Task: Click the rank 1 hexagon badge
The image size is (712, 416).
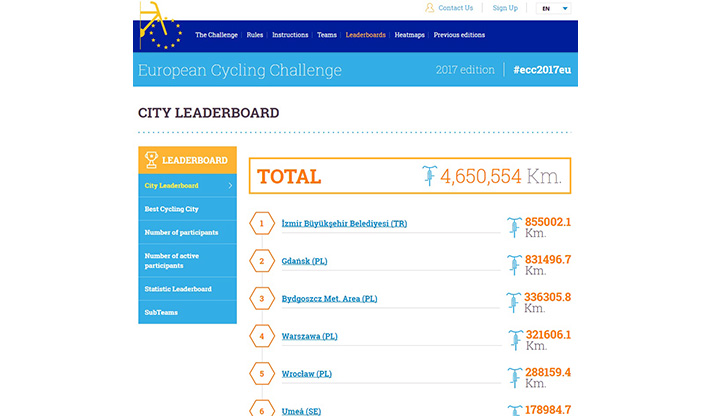Action: coord(262,224)
